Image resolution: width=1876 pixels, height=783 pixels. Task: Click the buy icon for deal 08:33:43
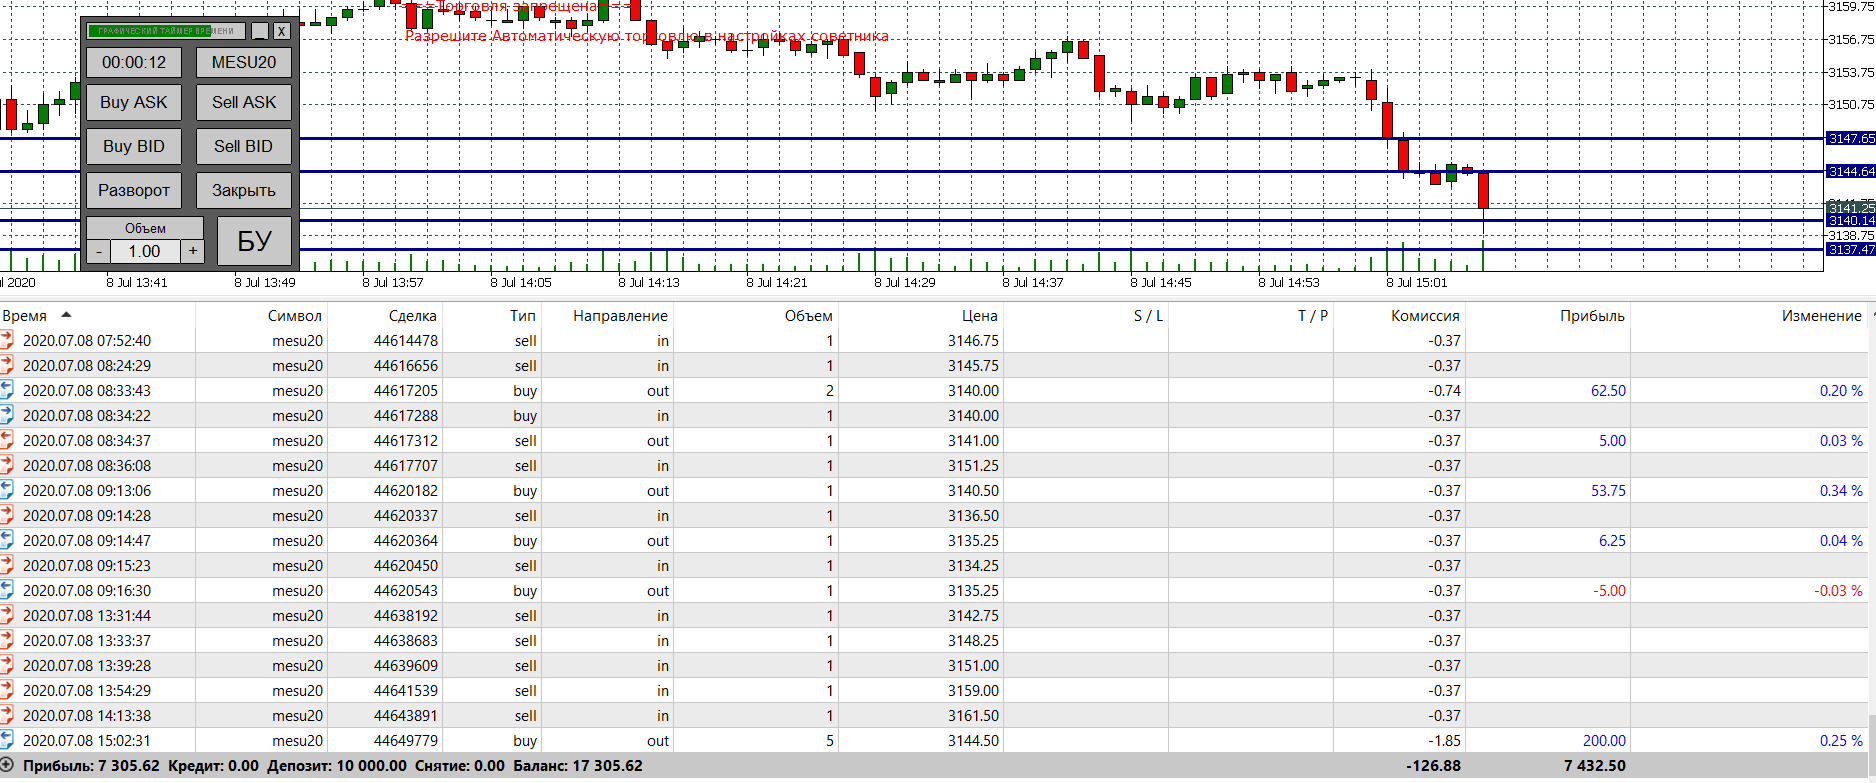7,390
